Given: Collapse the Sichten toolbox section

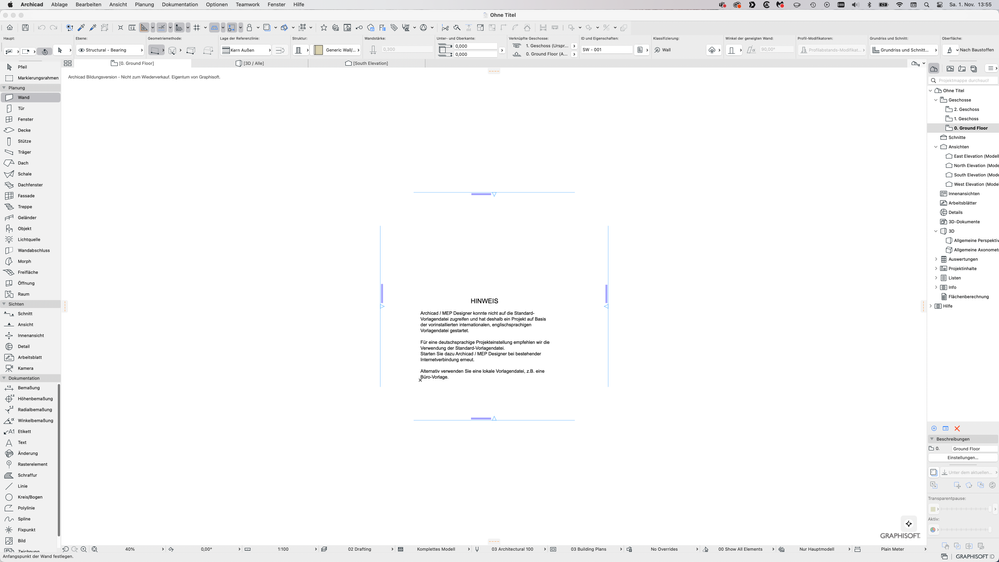Looking at the screenshot, I should [x=4, y=304].
